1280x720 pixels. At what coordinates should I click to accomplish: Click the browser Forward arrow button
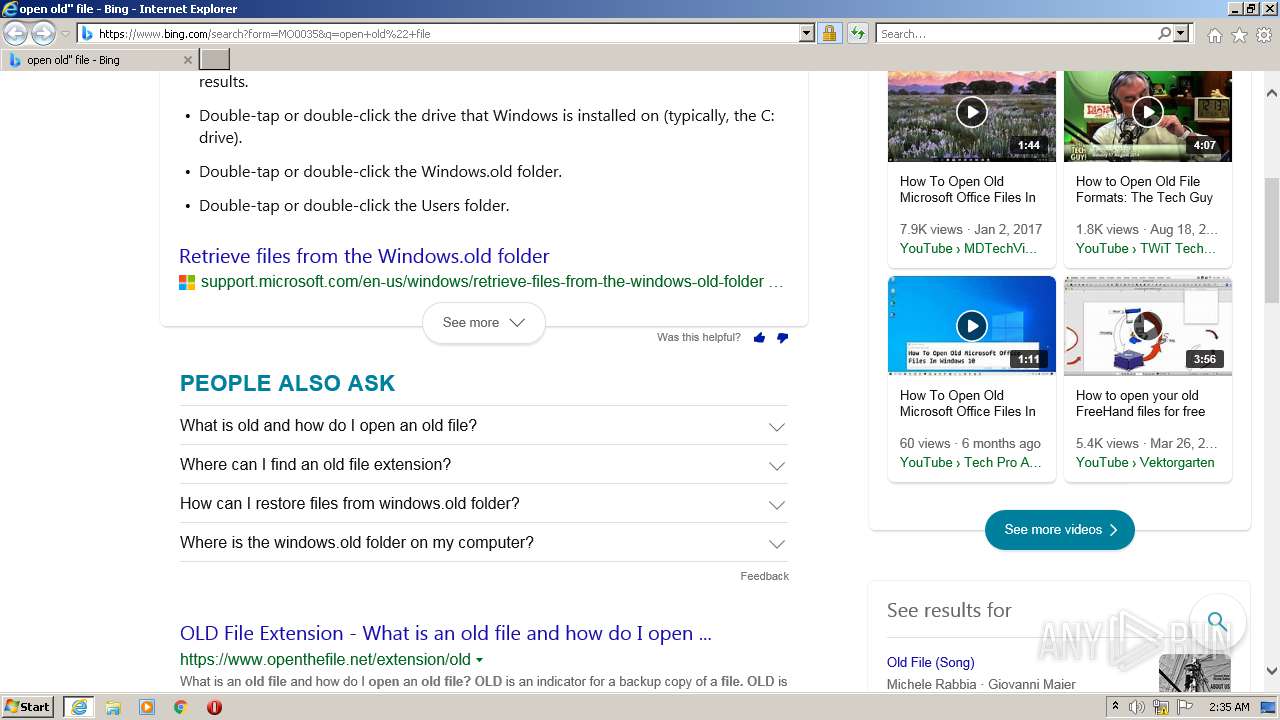[43, 34]
